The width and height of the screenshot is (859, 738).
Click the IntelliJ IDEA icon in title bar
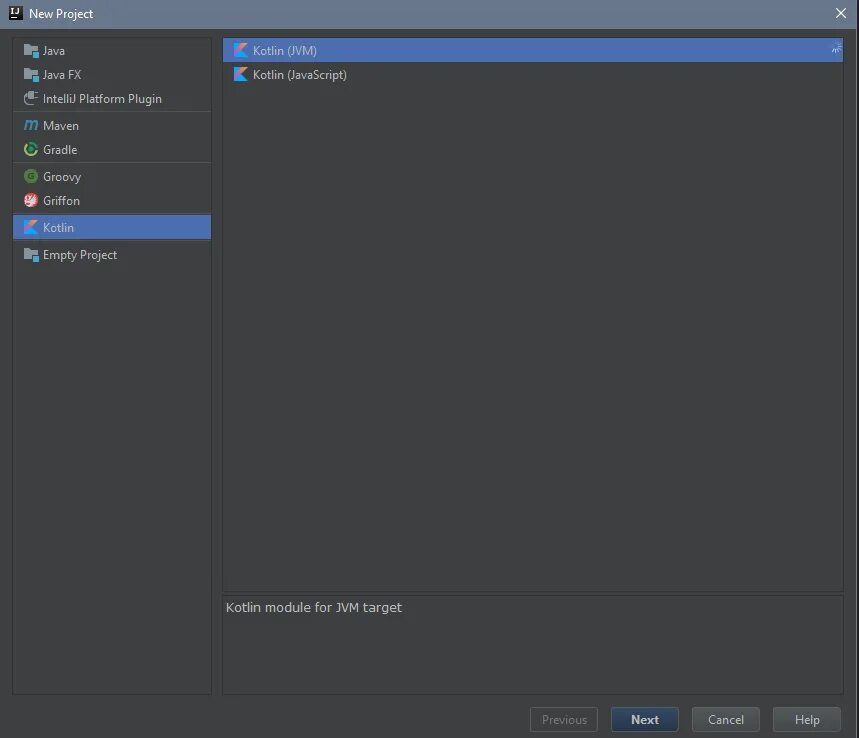pos(15,13)
